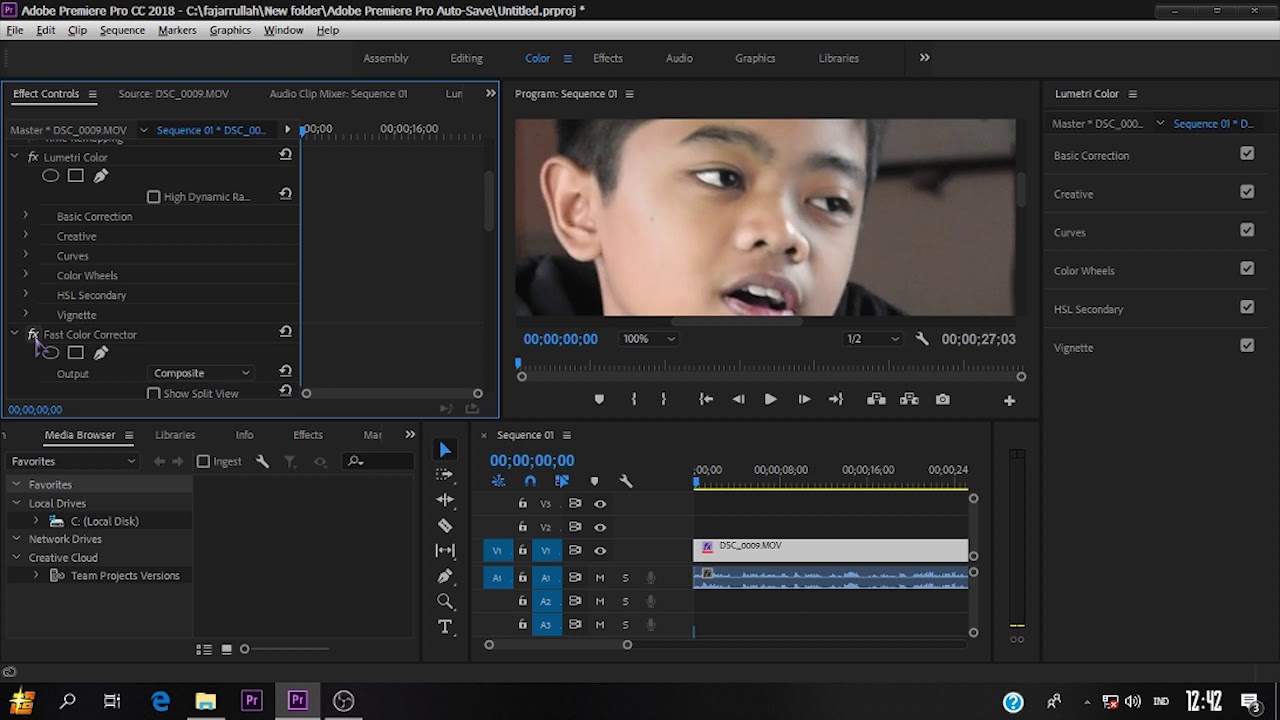The image size is (1280, 720).
Task: Select the Track Select Forward tool
Action: click(x=445, y=474)
